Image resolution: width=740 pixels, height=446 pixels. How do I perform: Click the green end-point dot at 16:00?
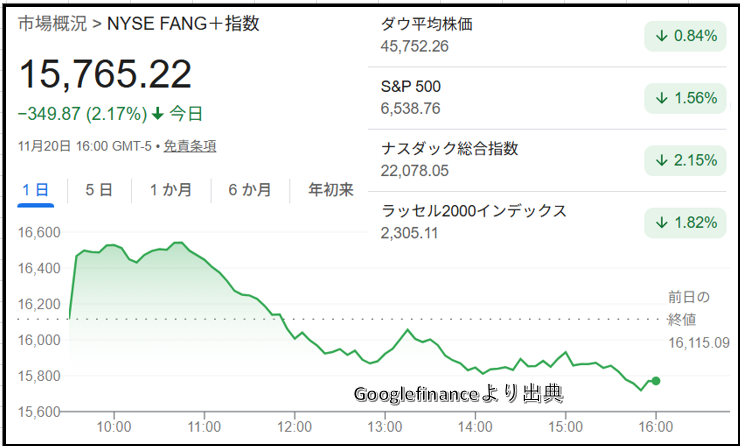click(656, 380)
